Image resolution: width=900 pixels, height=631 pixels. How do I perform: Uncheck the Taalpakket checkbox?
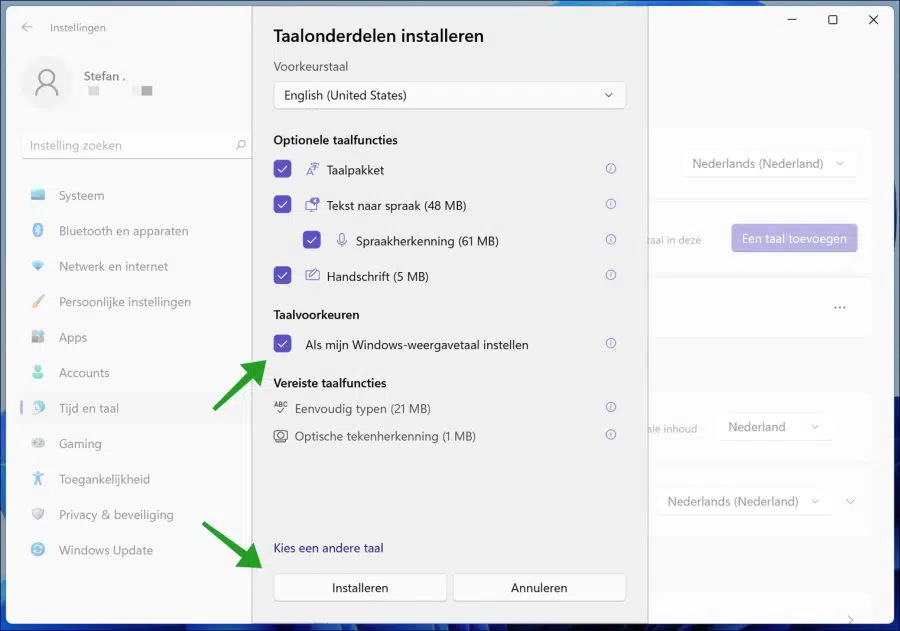click(282, 169)
